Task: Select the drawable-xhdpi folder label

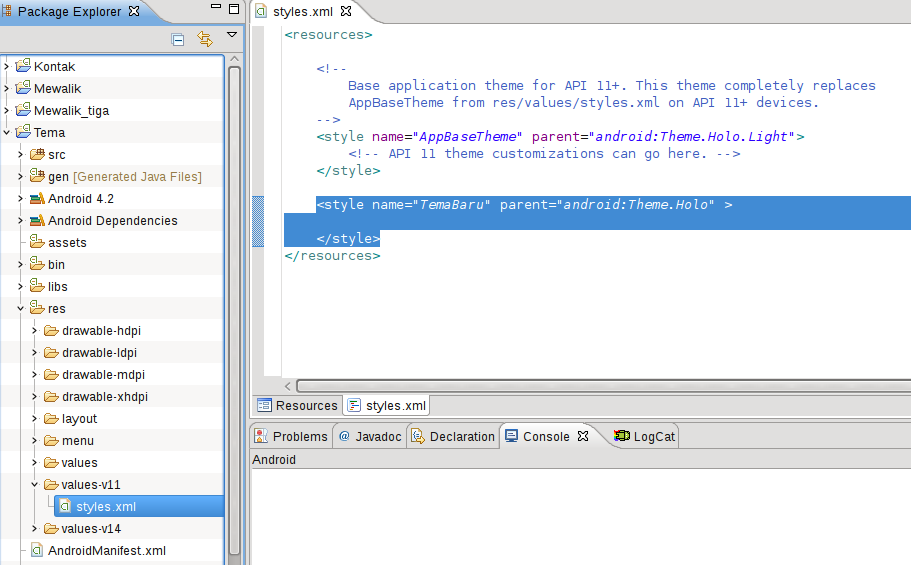Action: pos(105,397)
